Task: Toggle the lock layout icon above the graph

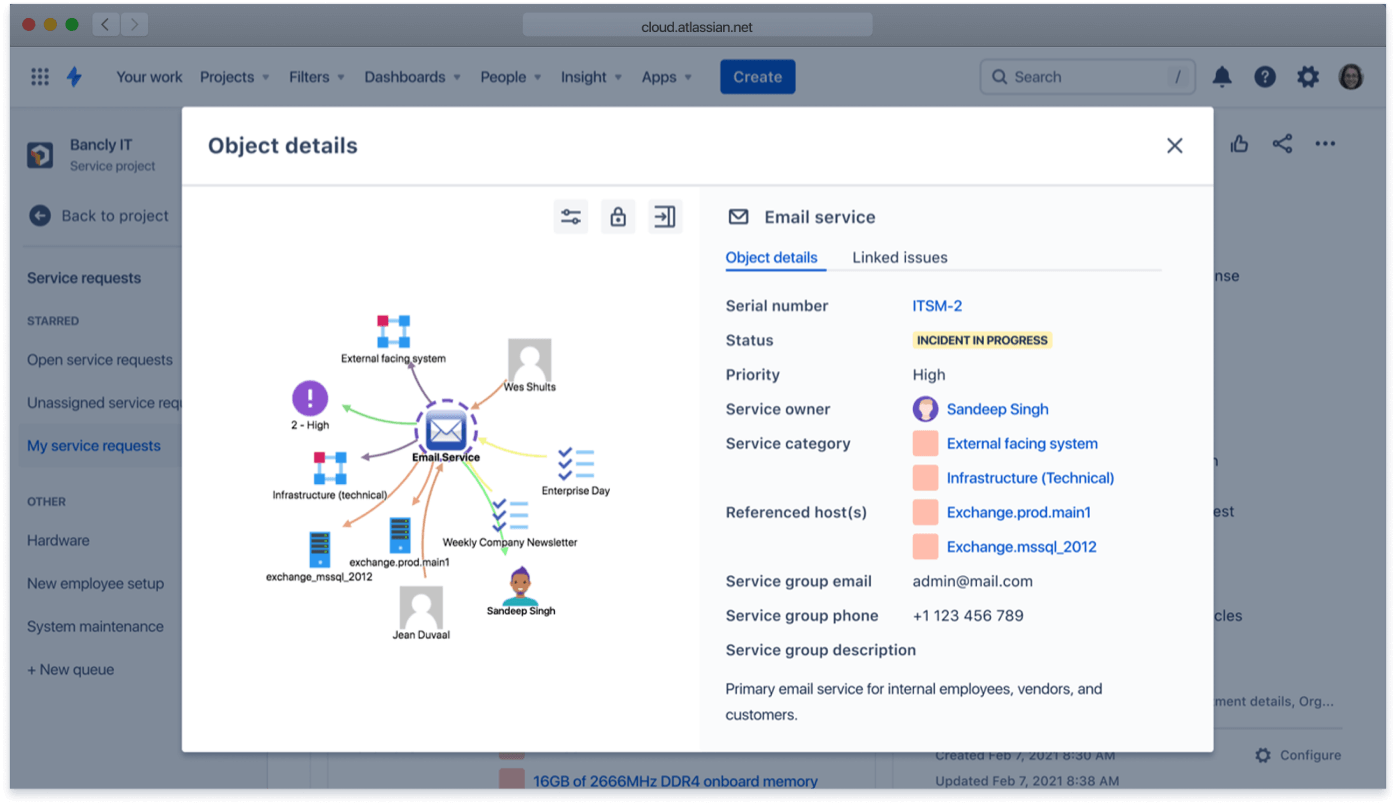Action: click(x=617, y=216)
